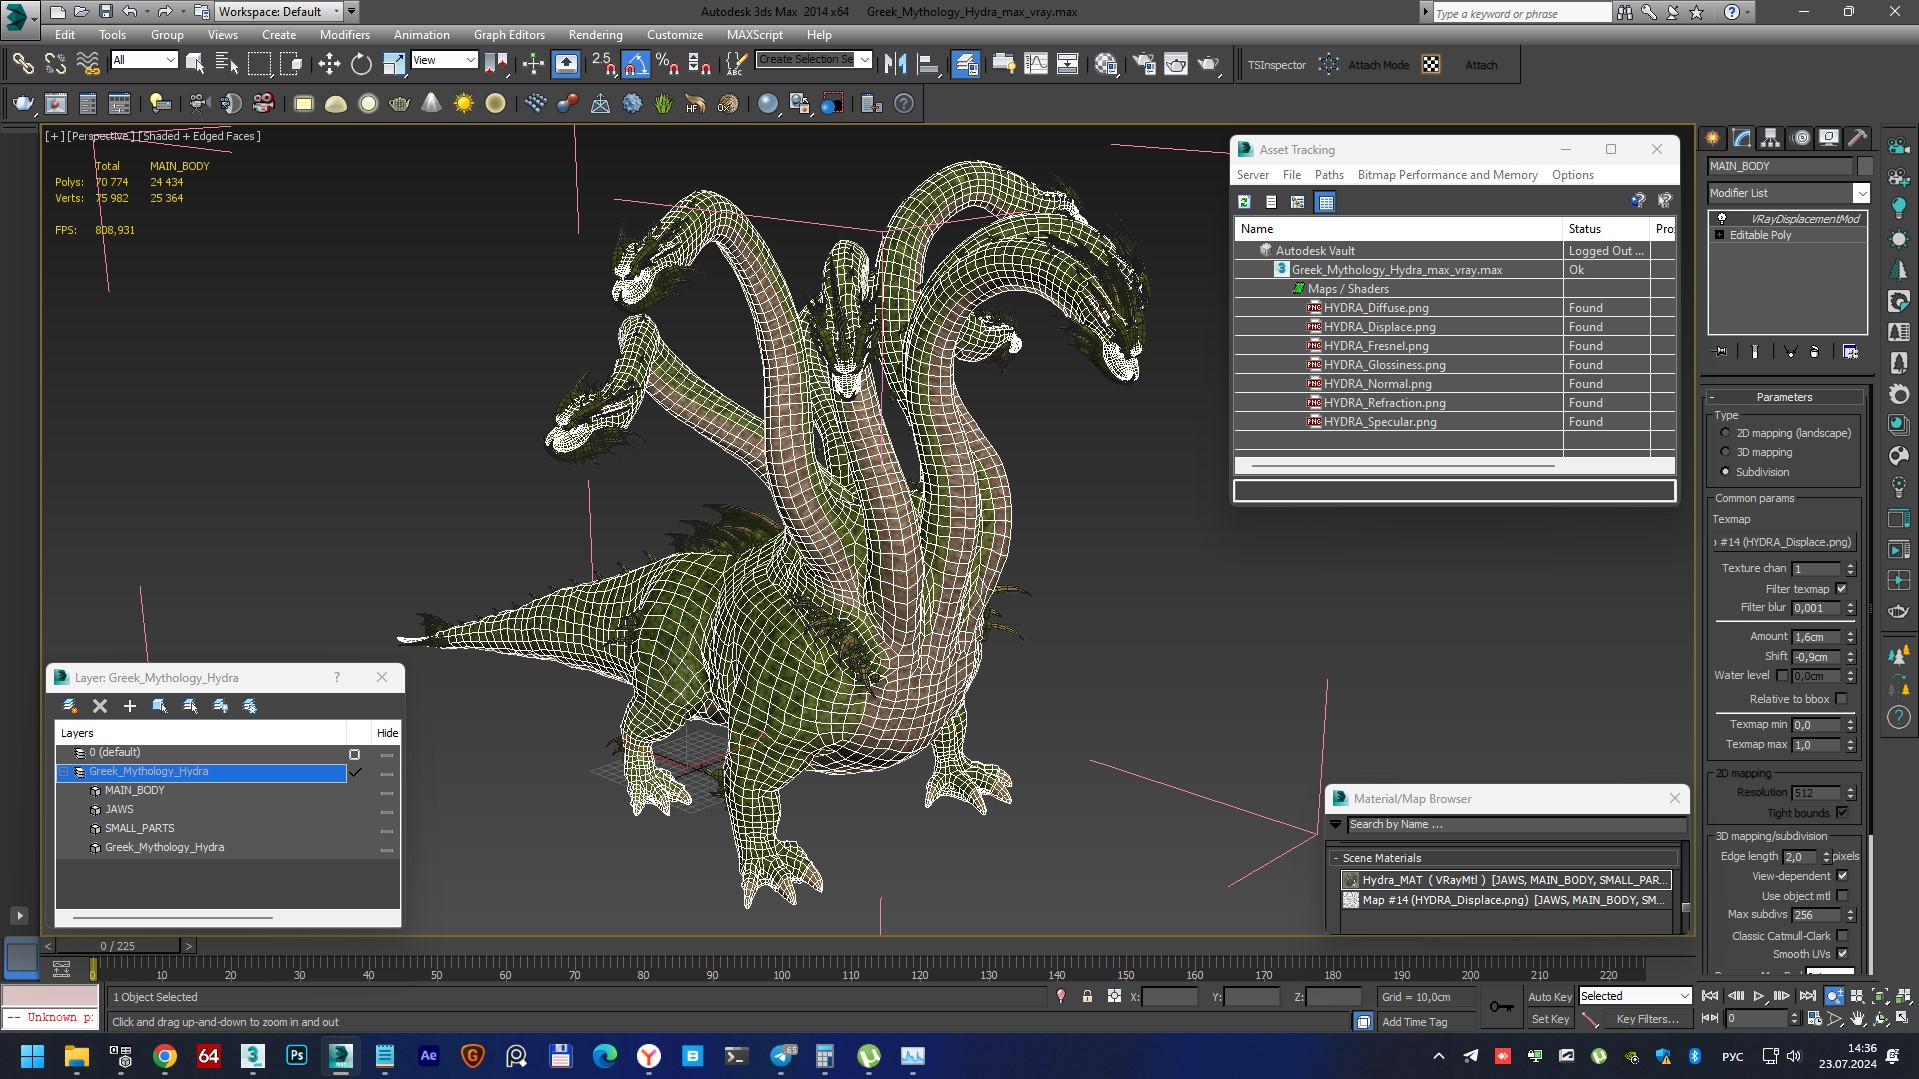Open the Rendering menu

pyautogui.click(x=595, y=34)
